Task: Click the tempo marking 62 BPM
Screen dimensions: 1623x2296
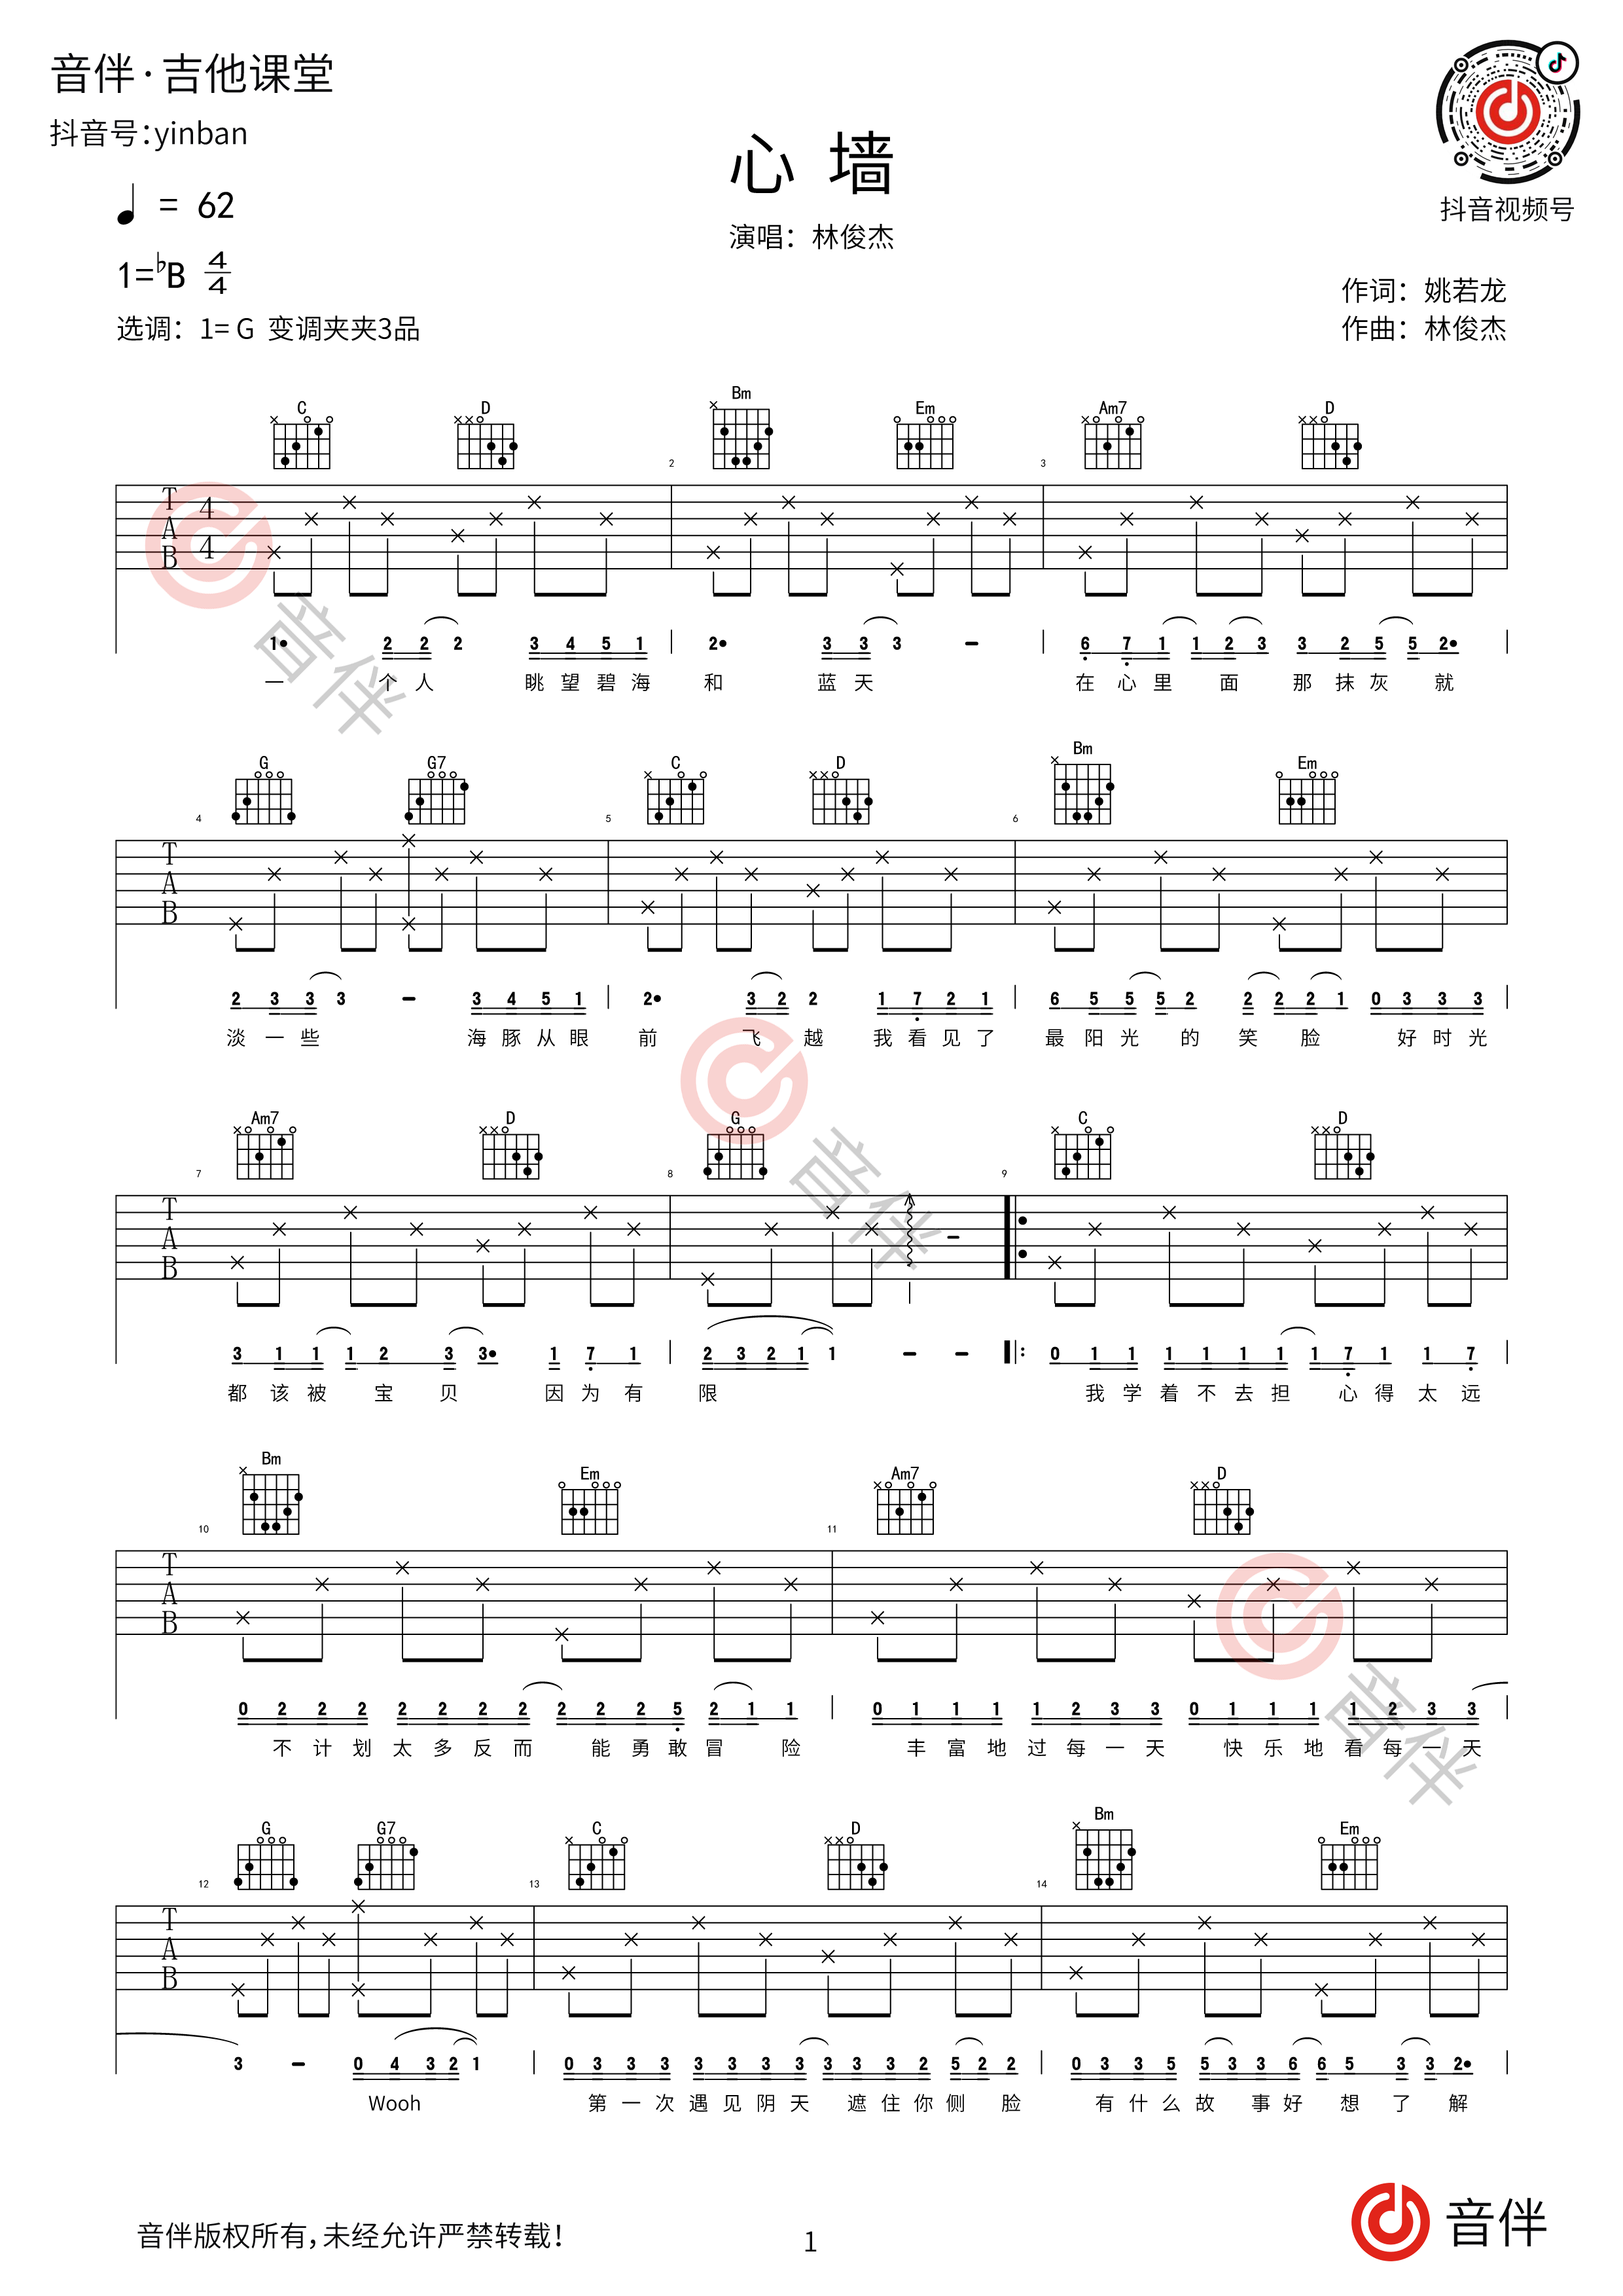Action: (169, 198)
